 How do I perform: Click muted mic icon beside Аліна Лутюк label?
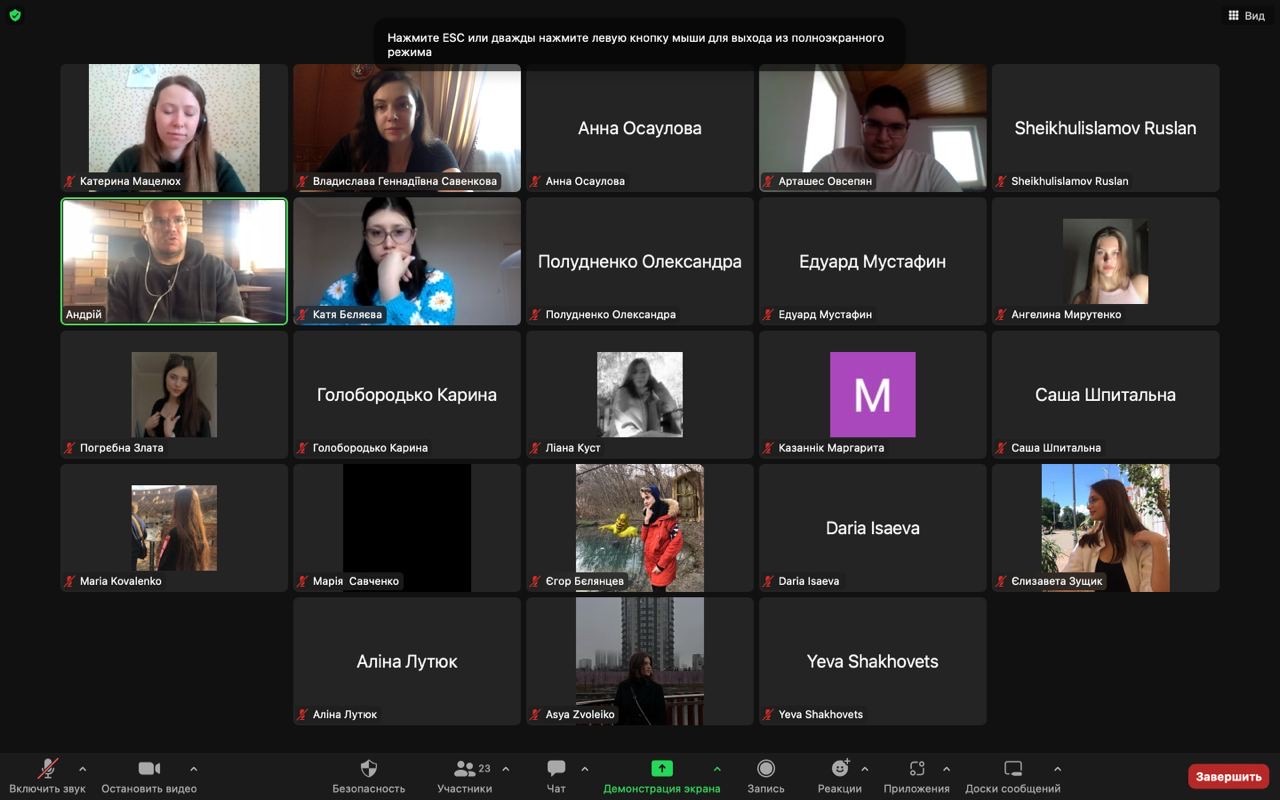[303, 715]
